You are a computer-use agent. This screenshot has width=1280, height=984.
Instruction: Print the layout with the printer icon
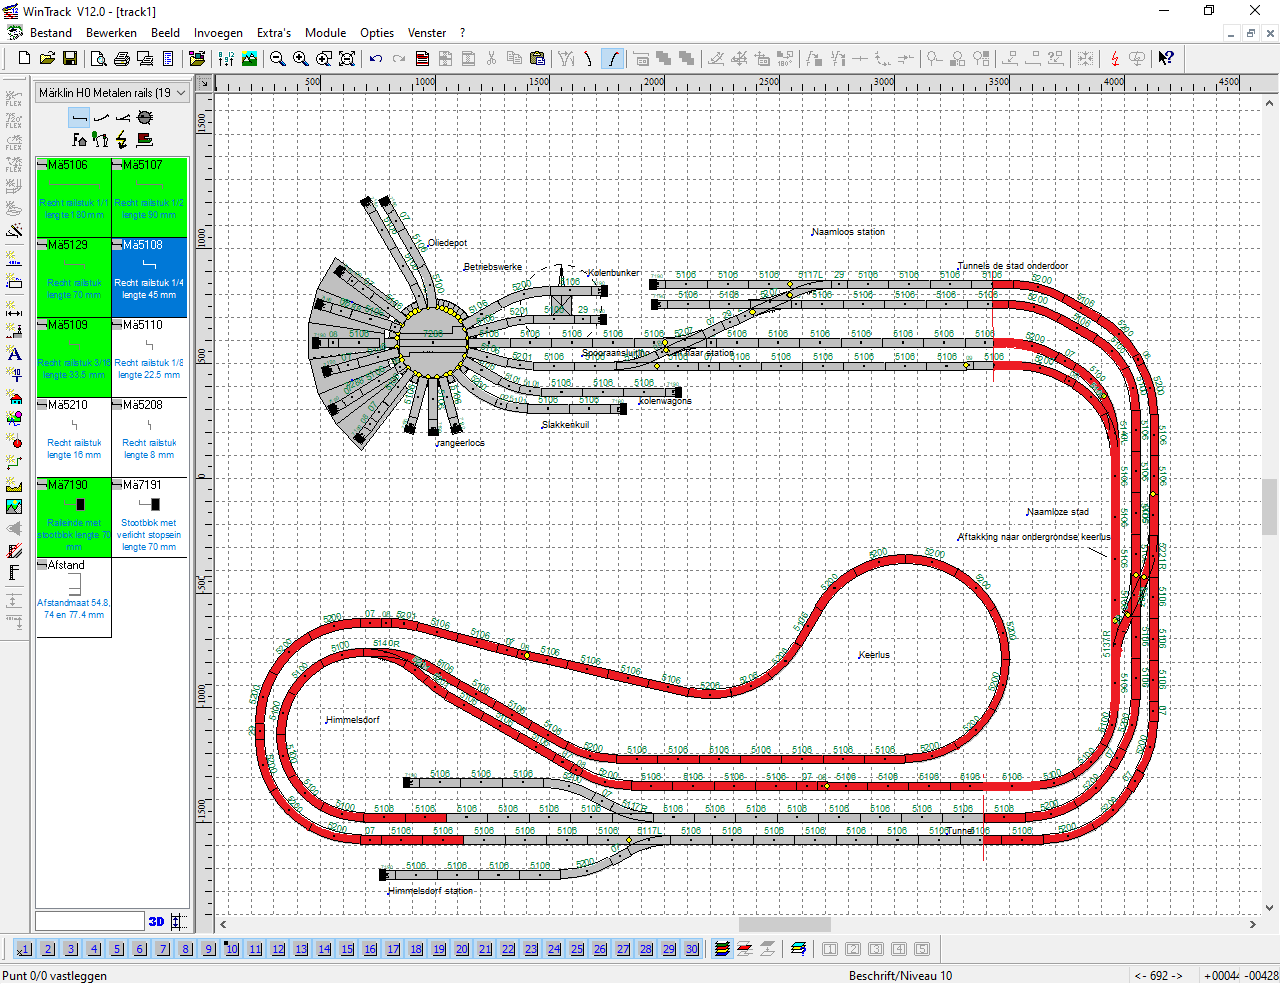point(122,59)
